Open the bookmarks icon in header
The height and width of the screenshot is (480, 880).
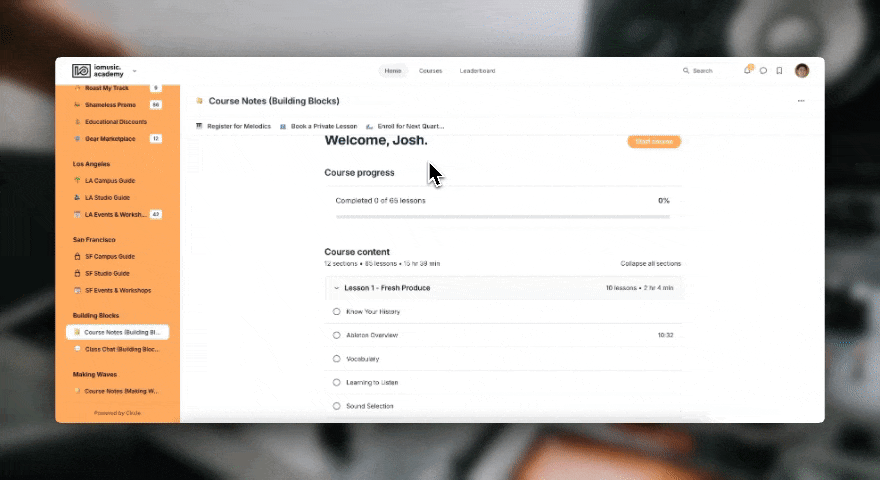pyautogui.click(x=780, y=71)
